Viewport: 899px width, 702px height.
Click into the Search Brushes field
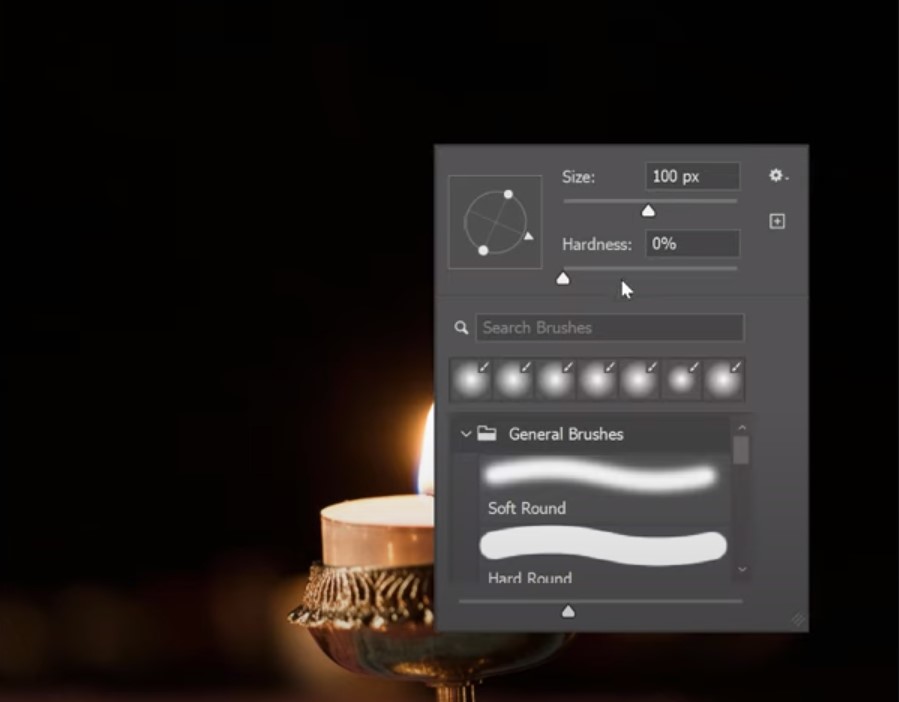[x=610, y=327]
